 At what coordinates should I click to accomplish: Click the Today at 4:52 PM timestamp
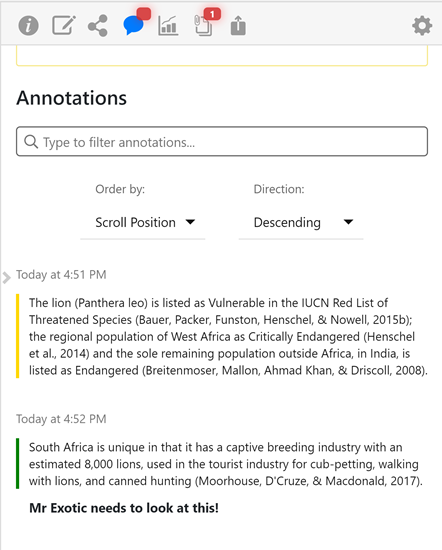click(x=61, y=419)
